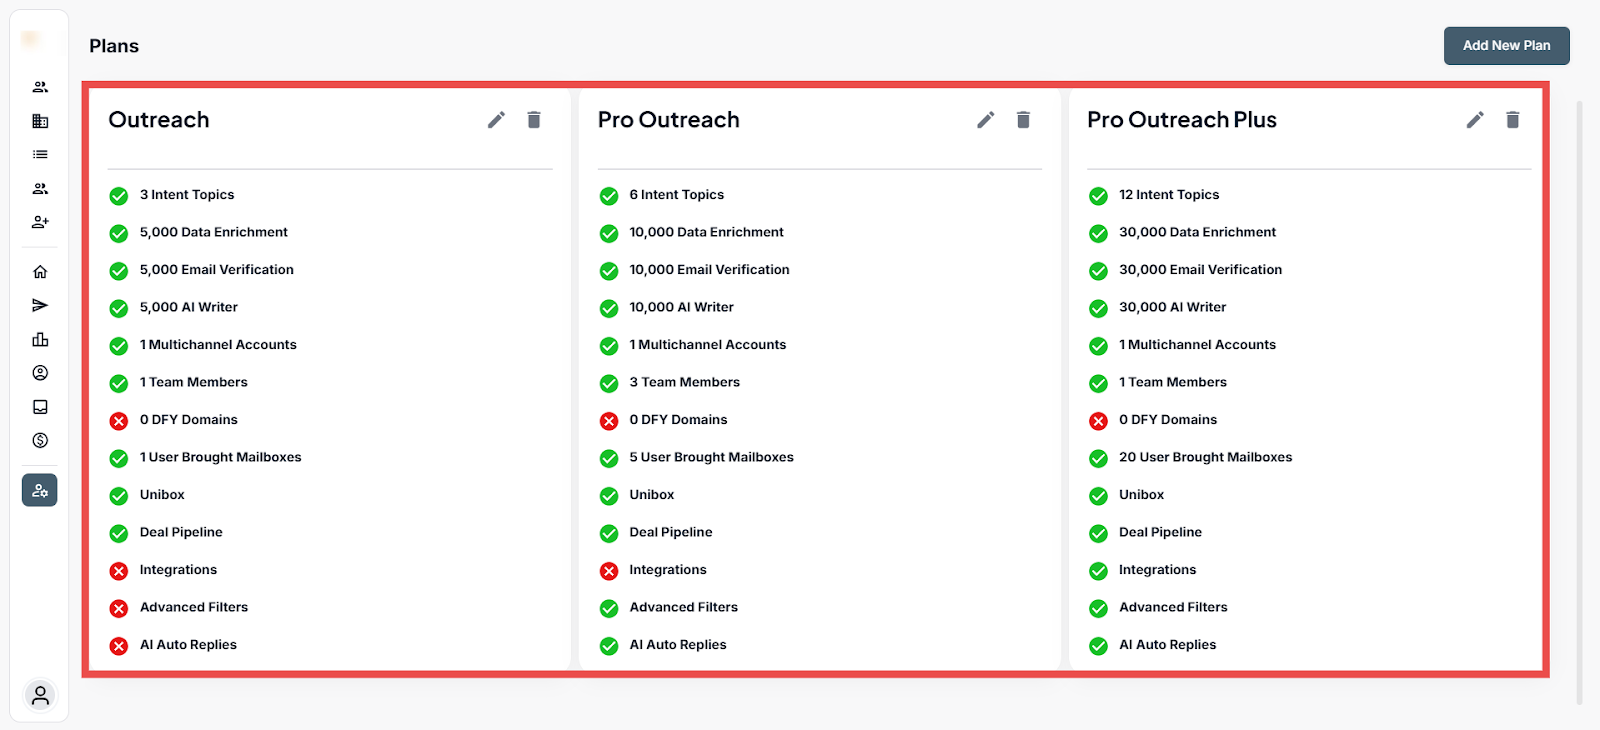Edit the Pro Outreach Plus plan
Image resolution: width=1600 pixels, height=730 pixels.
[1475, 120]
